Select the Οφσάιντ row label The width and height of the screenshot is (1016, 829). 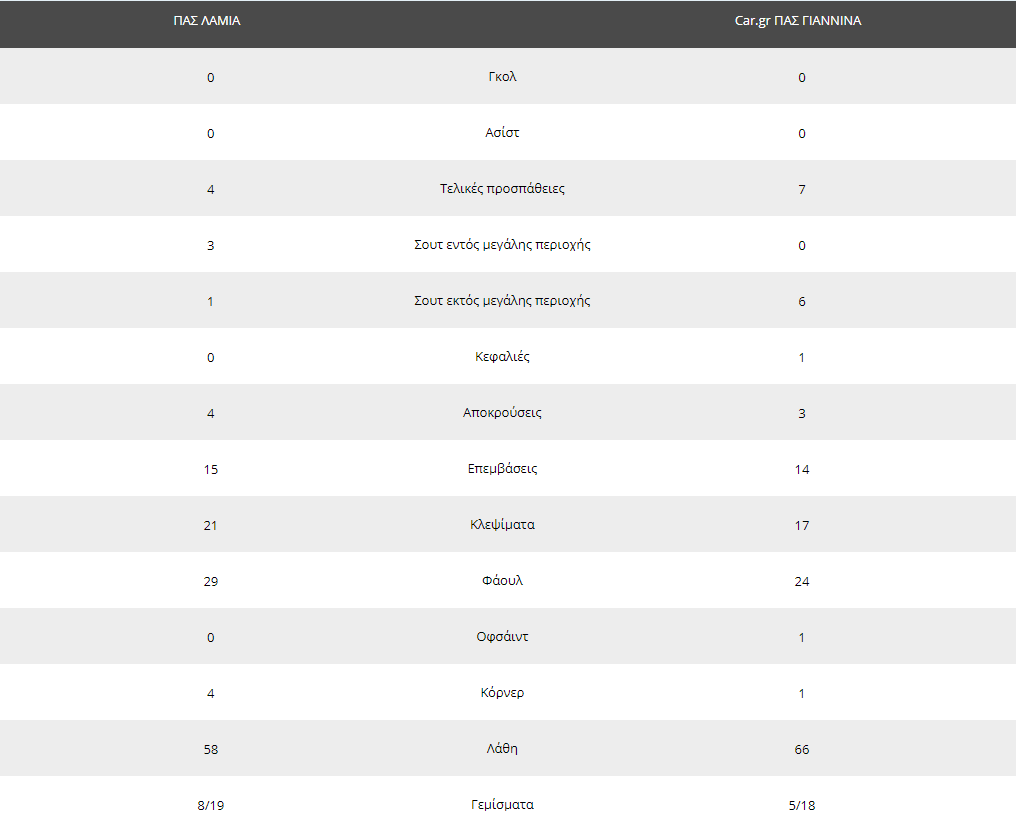tap(502, 636)
